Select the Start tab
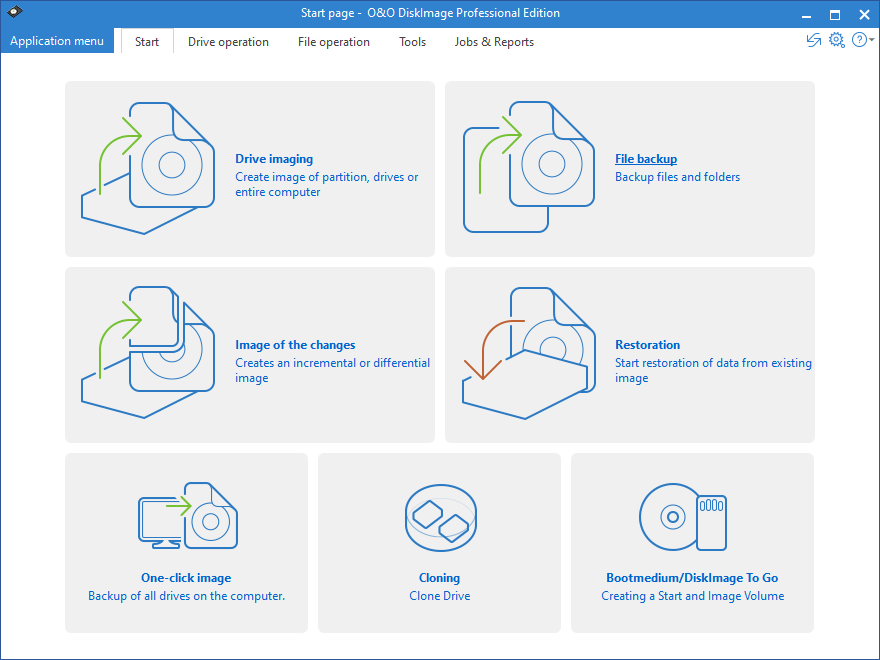 pos(146,41)
